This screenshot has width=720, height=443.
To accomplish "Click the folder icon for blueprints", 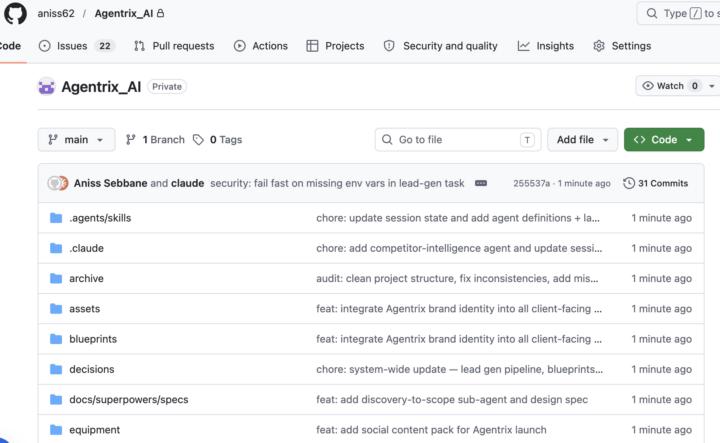I will coord(56,339).
